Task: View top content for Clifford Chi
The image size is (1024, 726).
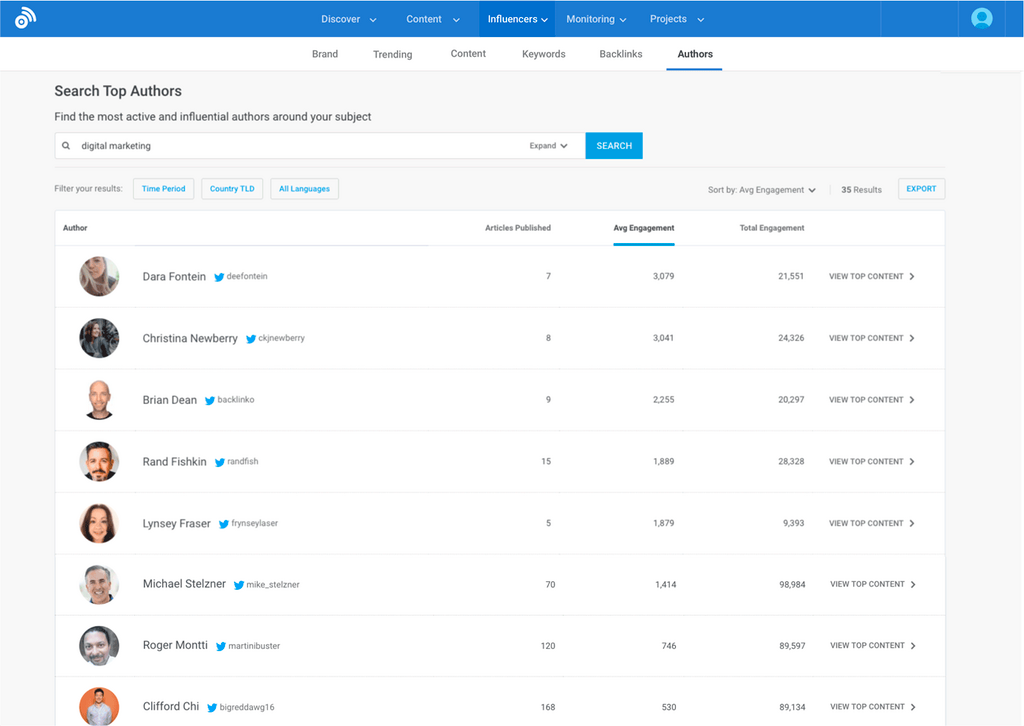Action: [x=873, y=707]
